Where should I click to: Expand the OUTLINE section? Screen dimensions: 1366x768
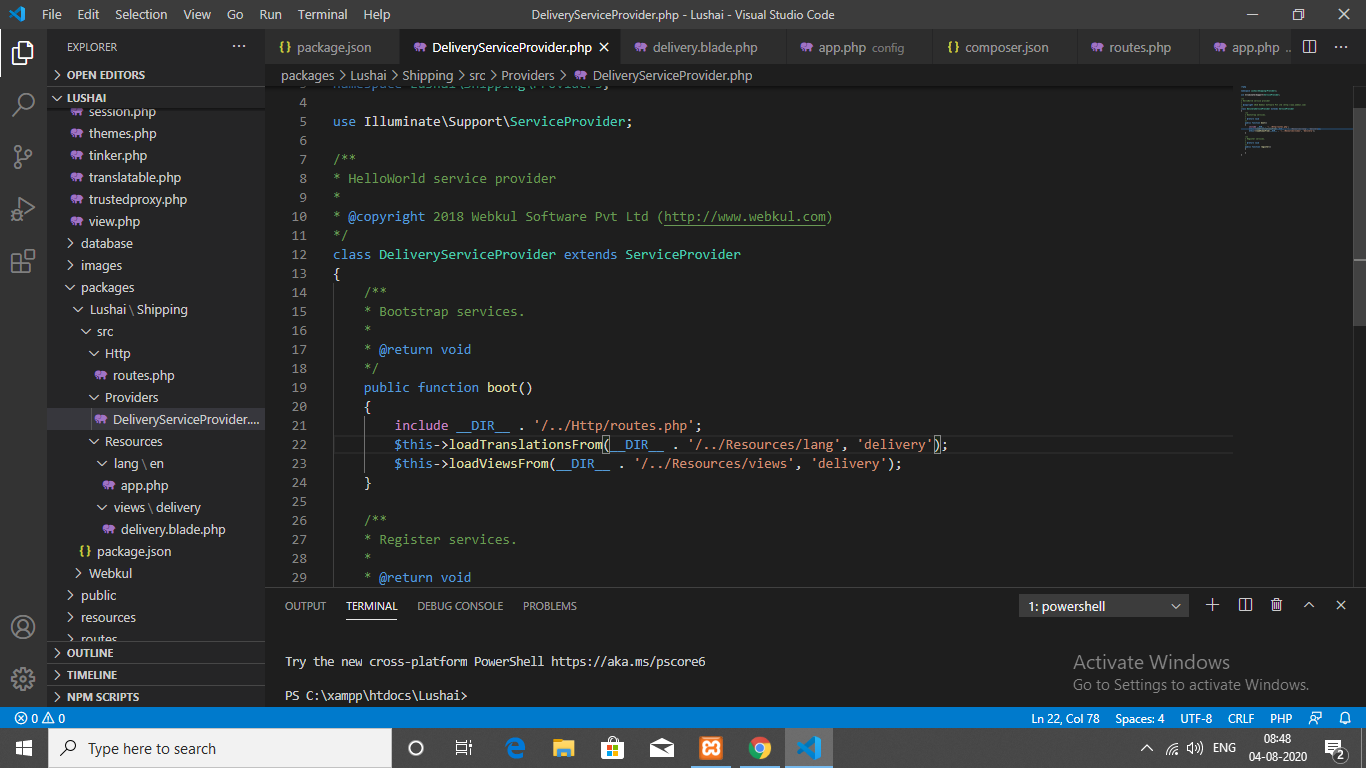tap(156, 653)
